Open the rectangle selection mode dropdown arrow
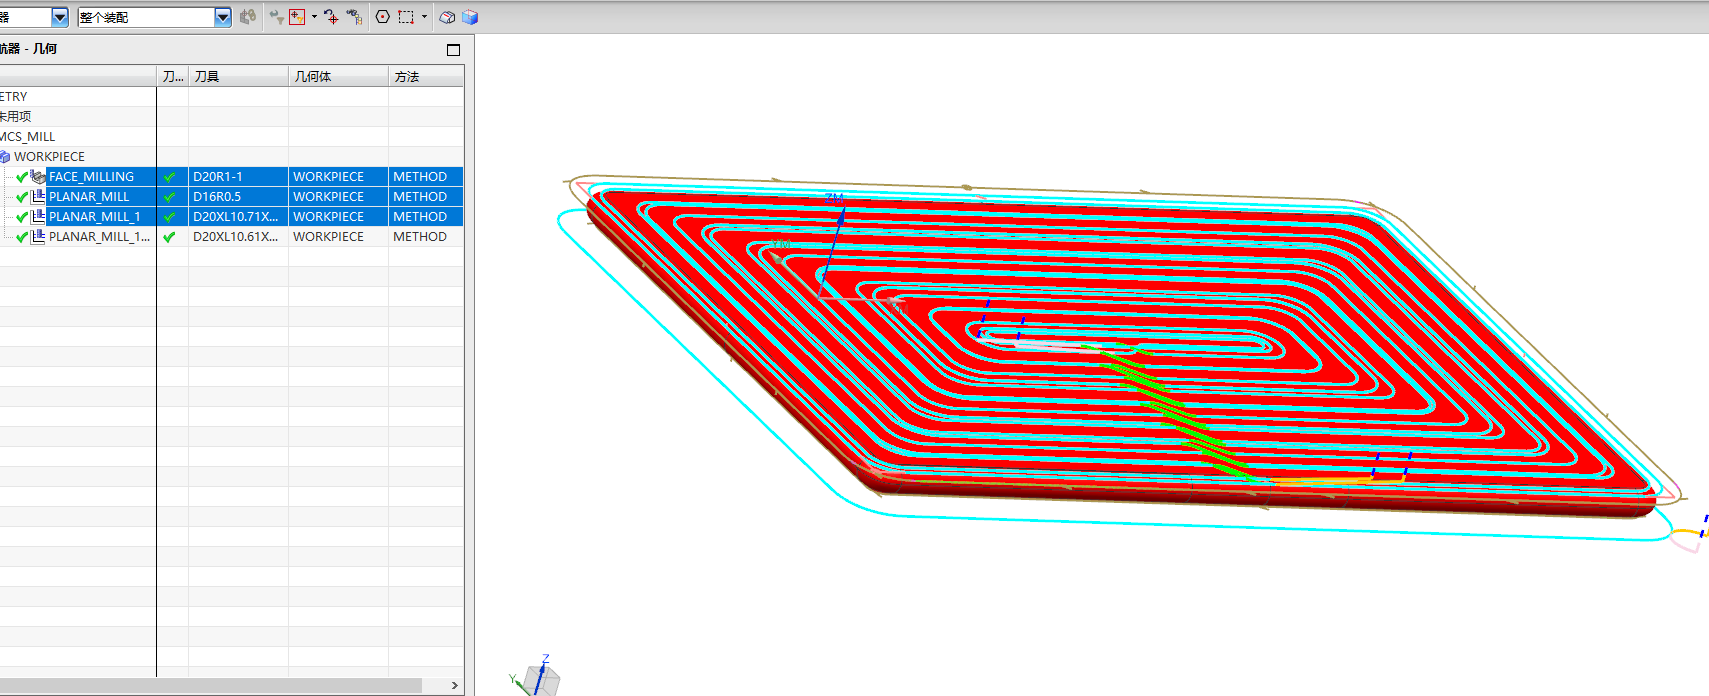This screenshot has height=696, width=1709. point(424,17)
